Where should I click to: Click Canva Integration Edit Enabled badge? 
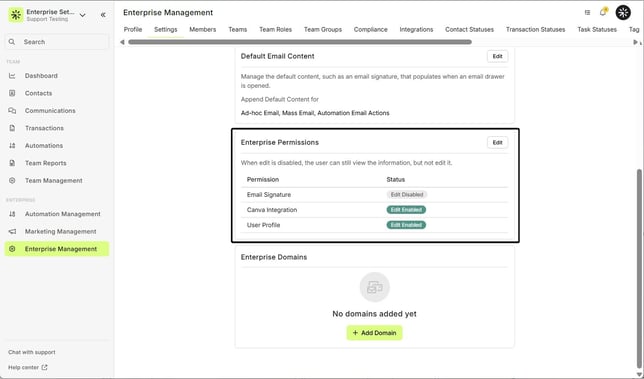tap(406, 210)
